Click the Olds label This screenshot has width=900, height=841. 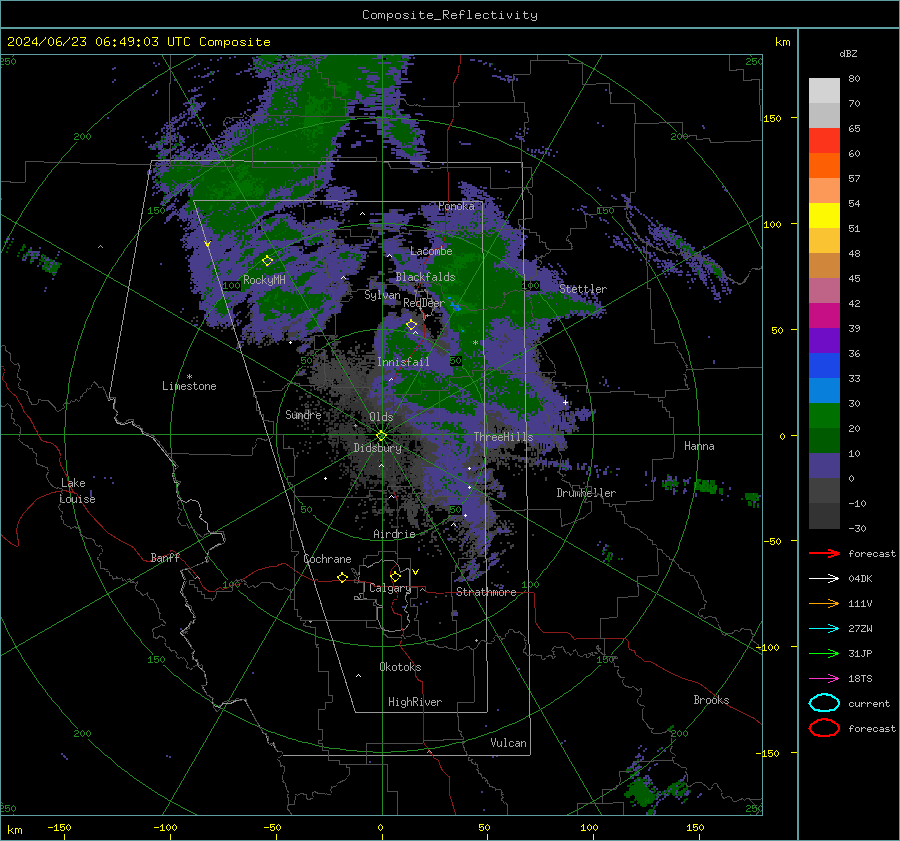point(381,417)
